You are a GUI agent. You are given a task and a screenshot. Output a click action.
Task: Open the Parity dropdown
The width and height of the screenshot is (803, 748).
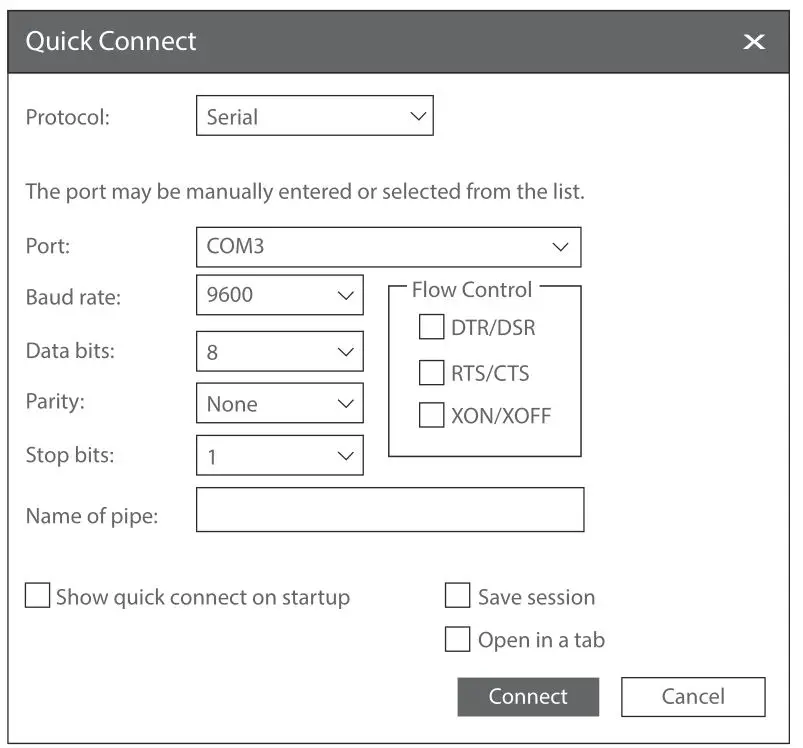point(279,404)
